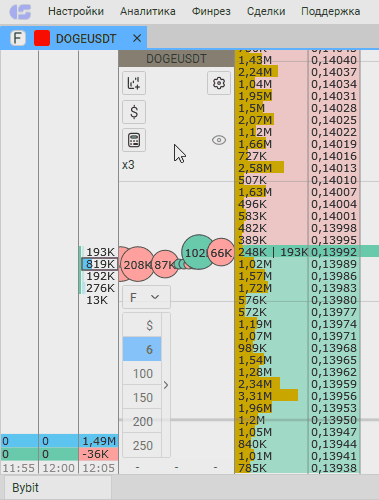The width and height of the screenshot is (379, 500).
Task: Open the Настройки menu
Action: [76, 11]
